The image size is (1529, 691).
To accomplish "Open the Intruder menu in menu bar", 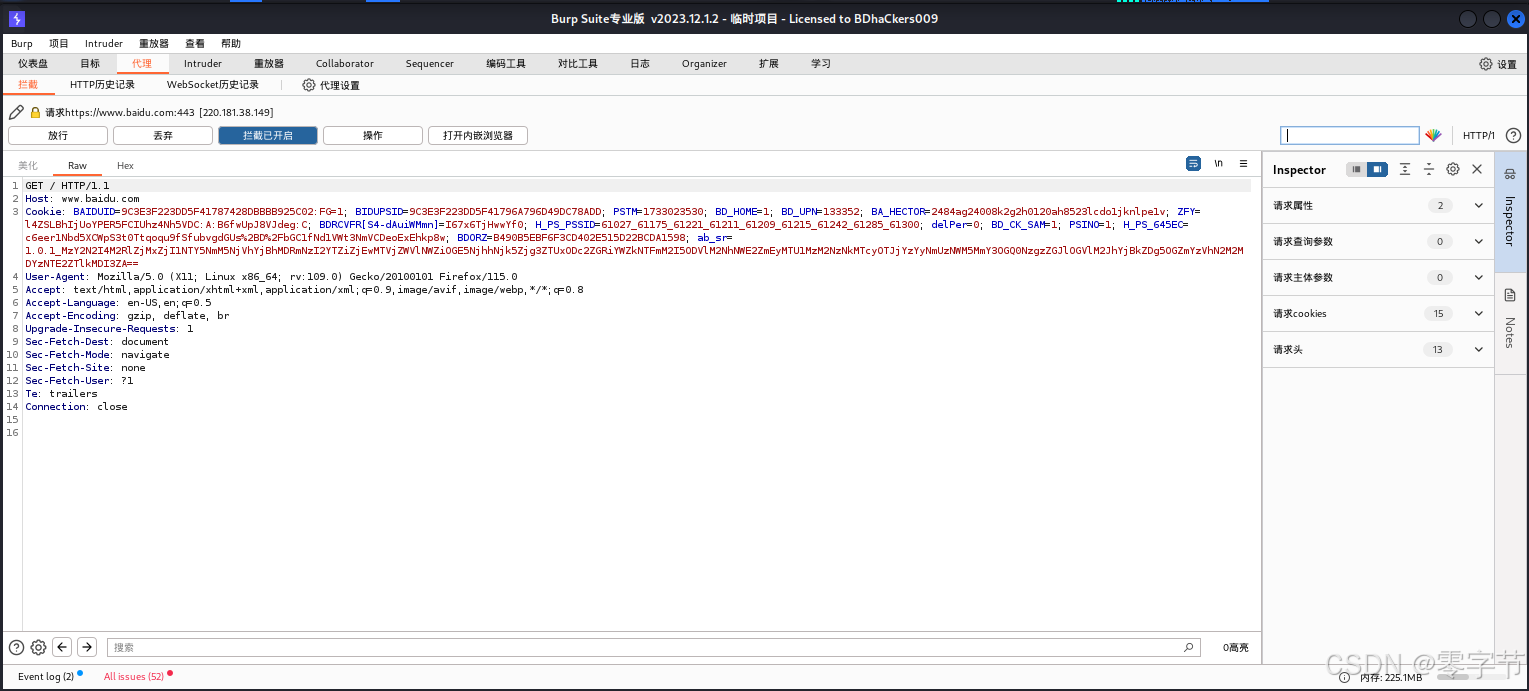I will (x=104, y=44).
